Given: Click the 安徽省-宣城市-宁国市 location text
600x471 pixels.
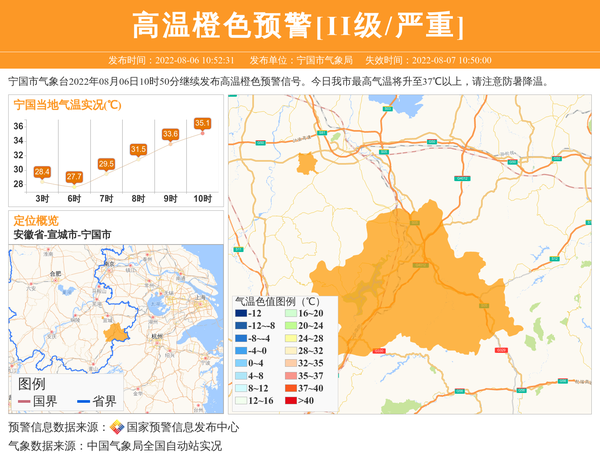Looking at the screenshot, I should (x=62, y=234).
